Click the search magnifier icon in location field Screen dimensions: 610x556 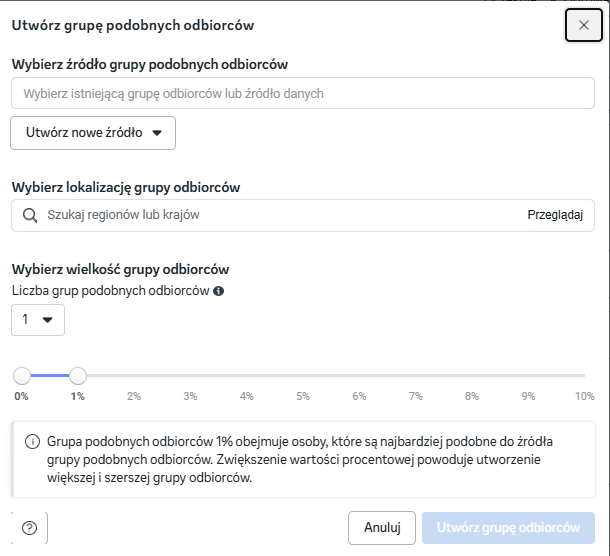30,215
